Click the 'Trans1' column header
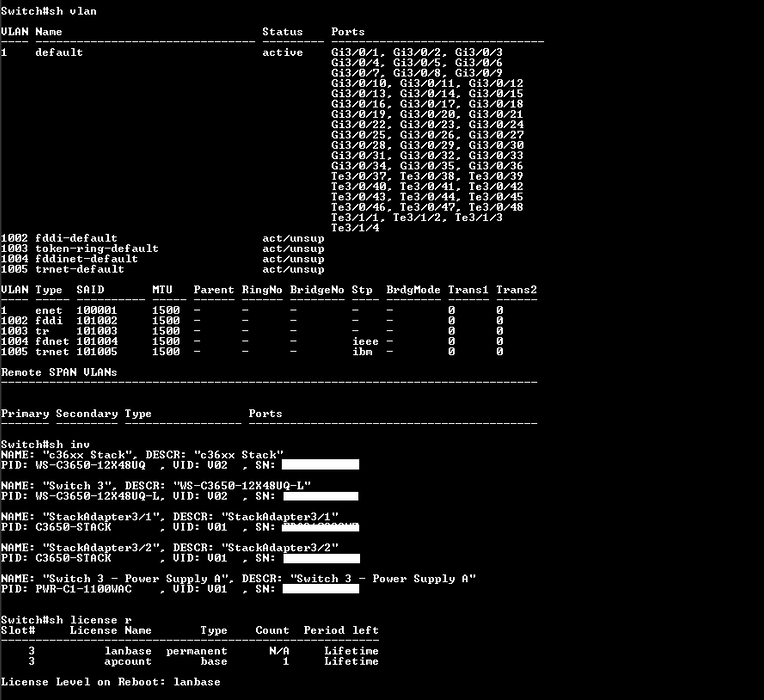Image resolution: width=764 pixels, height=700 pixels. [x=468, y=290]
